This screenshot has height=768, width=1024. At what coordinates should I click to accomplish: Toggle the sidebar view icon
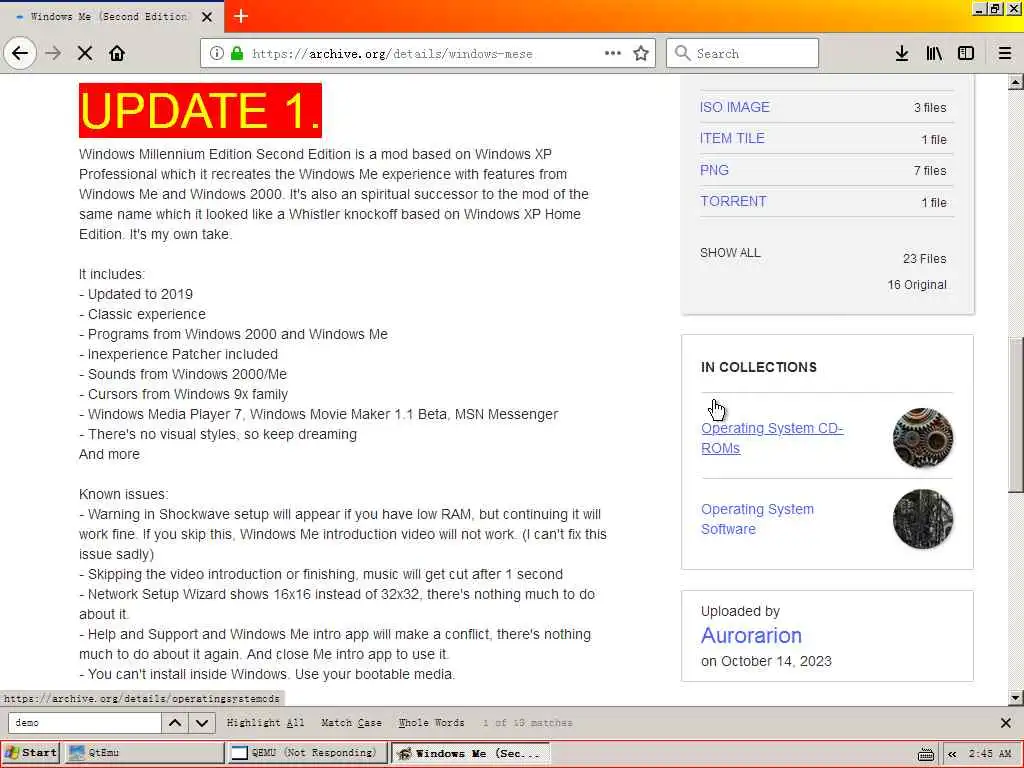click(x=966, y=53)
